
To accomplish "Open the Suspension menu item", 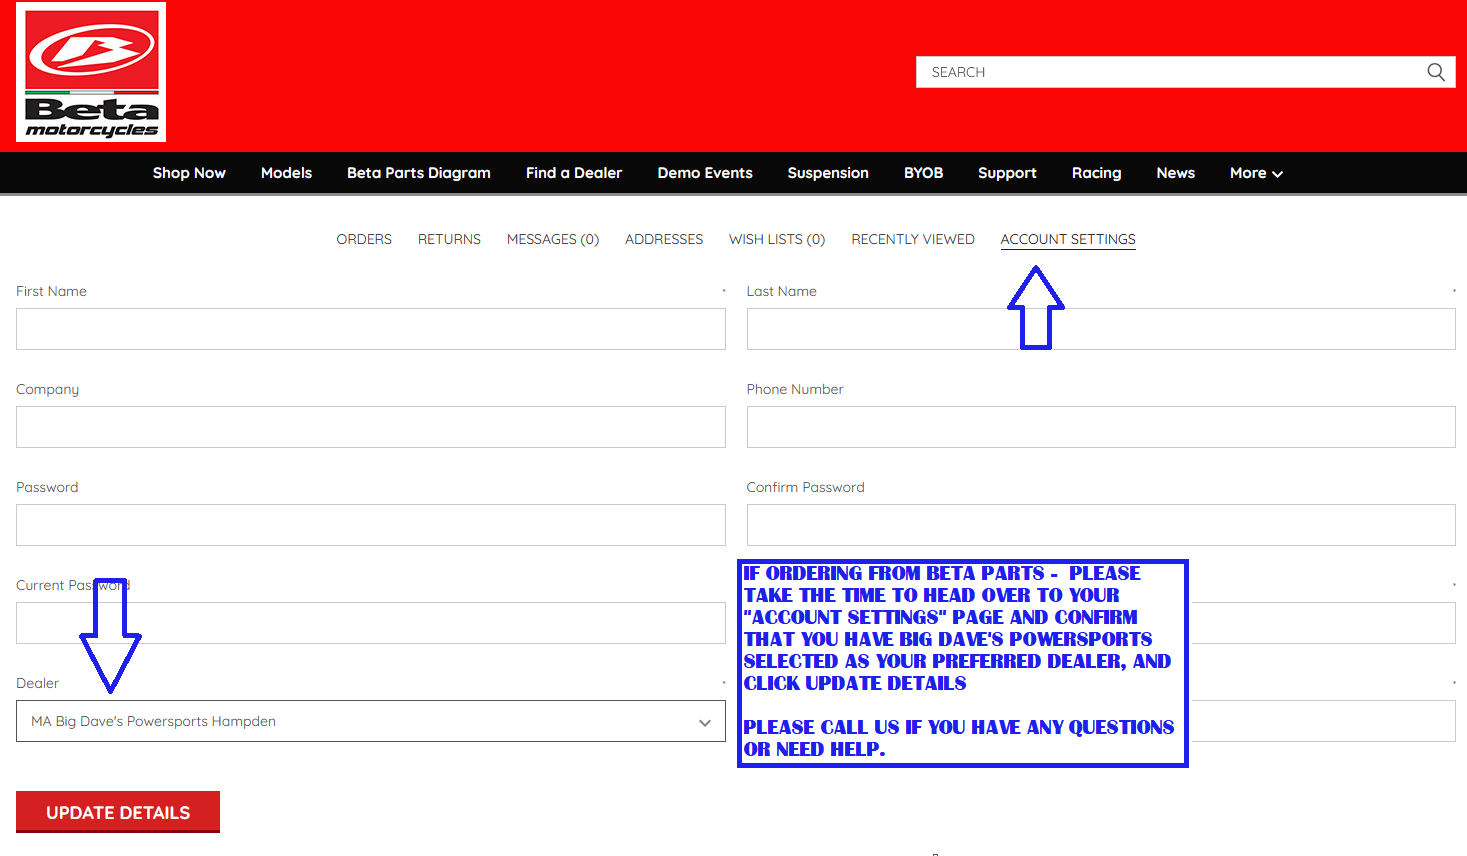I will pyautogui.click(x=828, y=173).
